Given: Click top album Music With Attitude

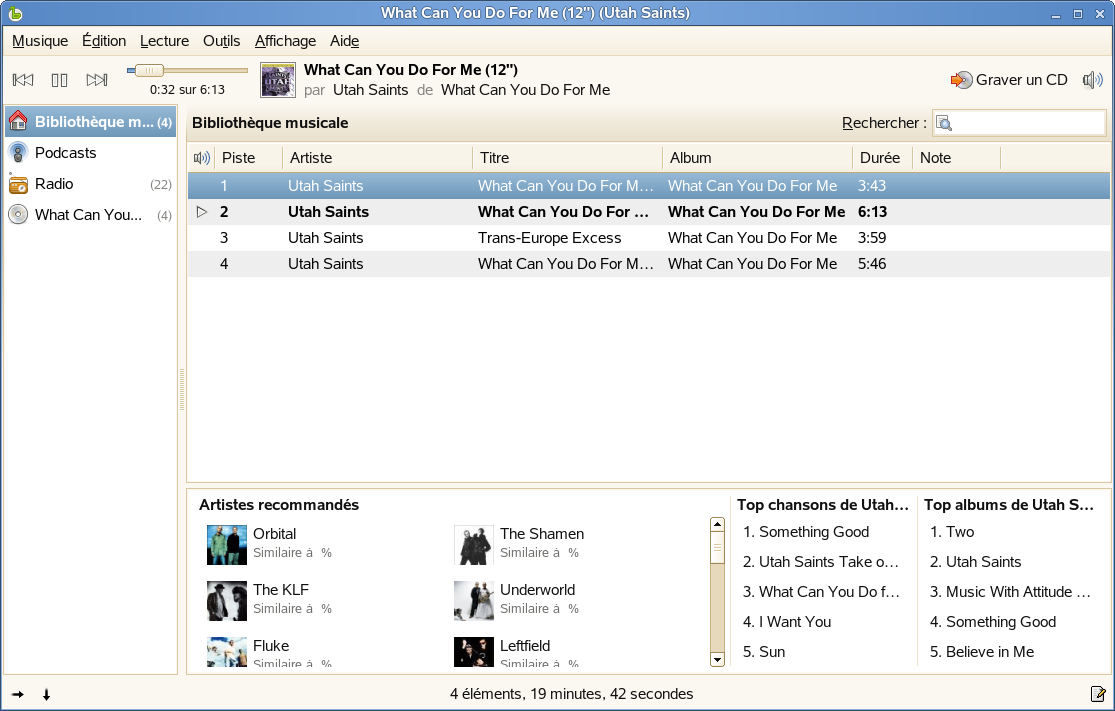Looking at the screenshot, I should point(1010,592).
